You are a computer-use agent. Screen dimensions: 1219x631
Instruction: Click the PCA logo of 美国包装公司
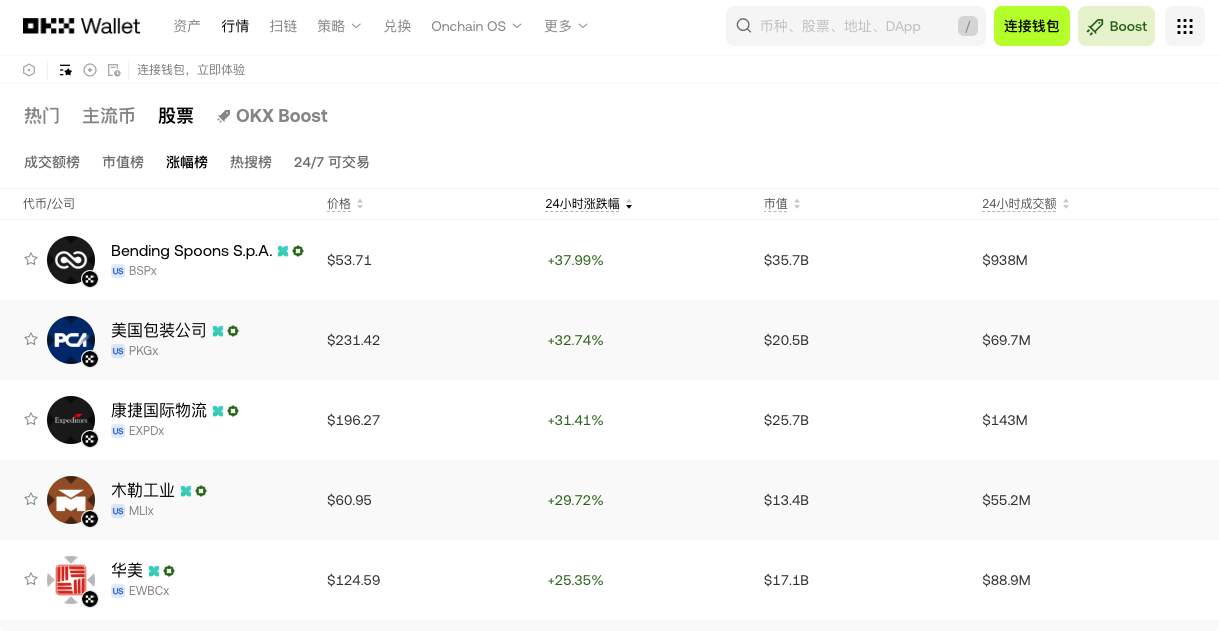tap(71, 340)
